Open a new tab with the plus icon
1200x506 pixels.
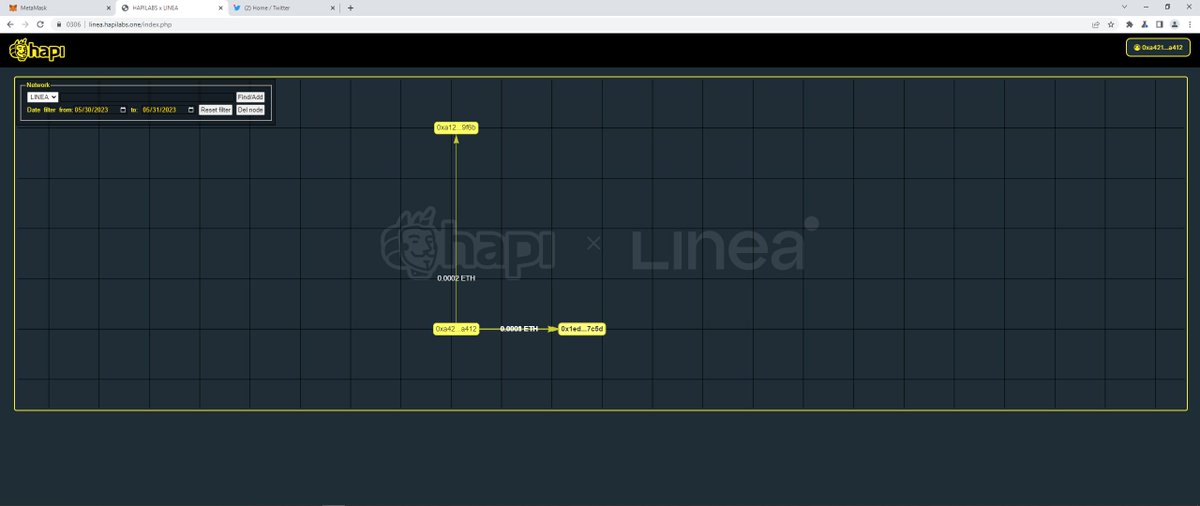(x=350, y=7)
